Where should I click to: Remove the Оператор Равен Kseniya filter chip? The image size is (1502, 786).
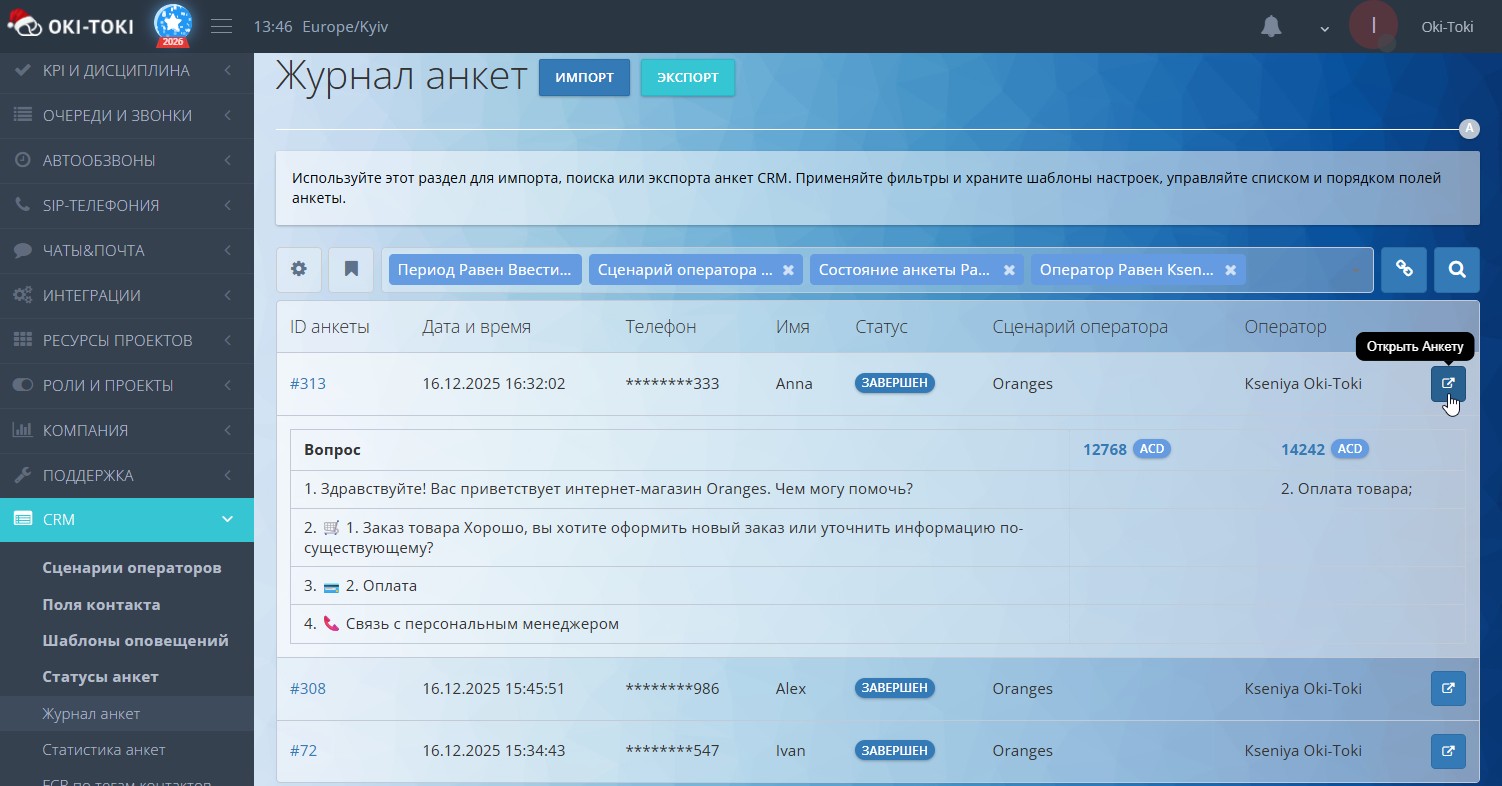(1230, 269)
